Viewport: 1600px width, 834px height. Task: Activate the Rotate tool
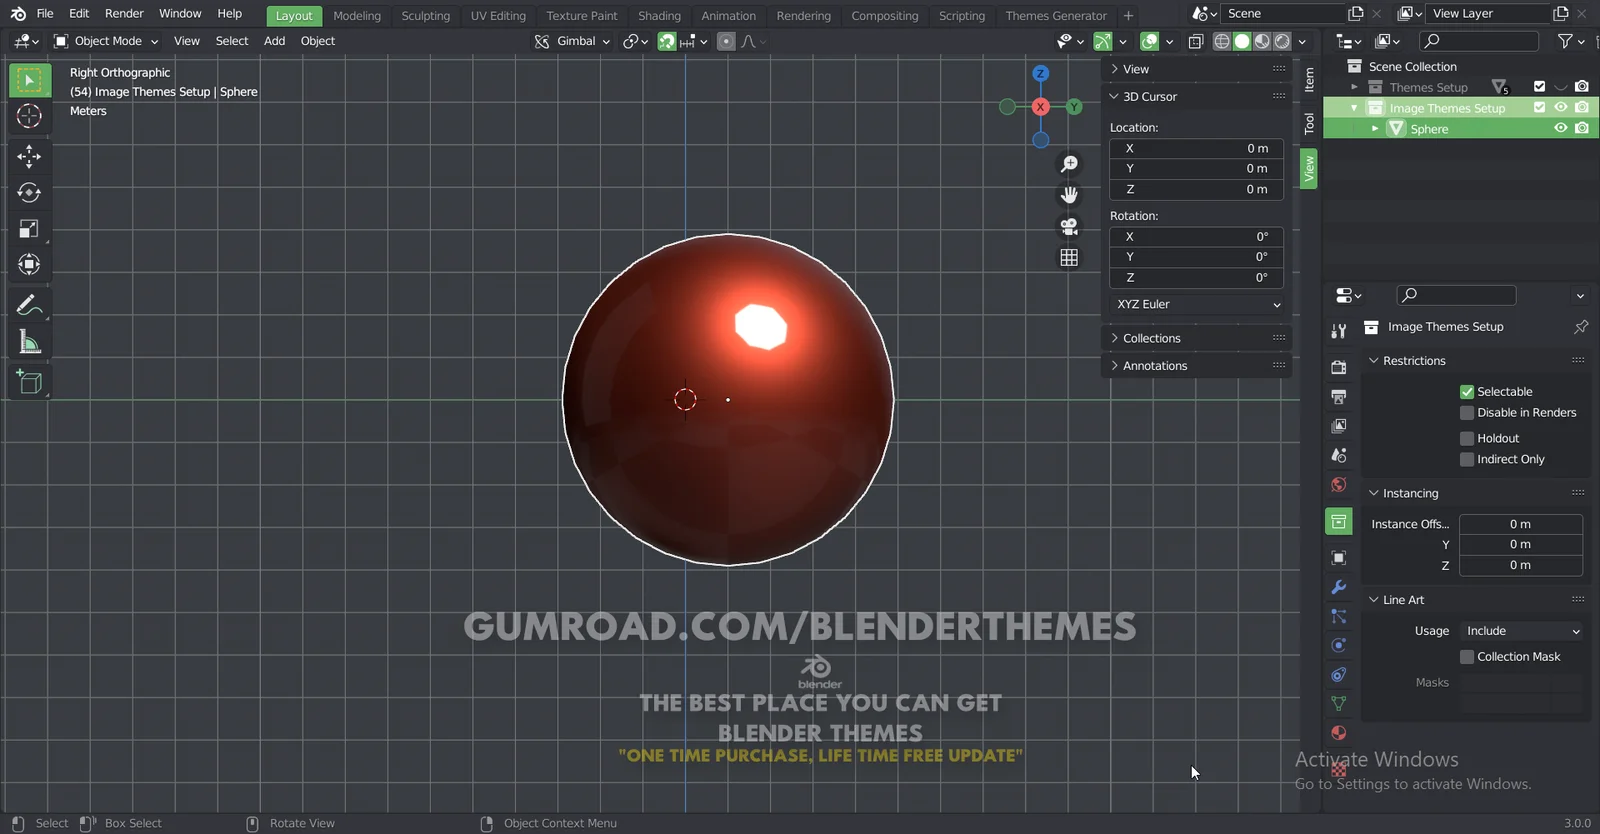(x=29, y=192)
